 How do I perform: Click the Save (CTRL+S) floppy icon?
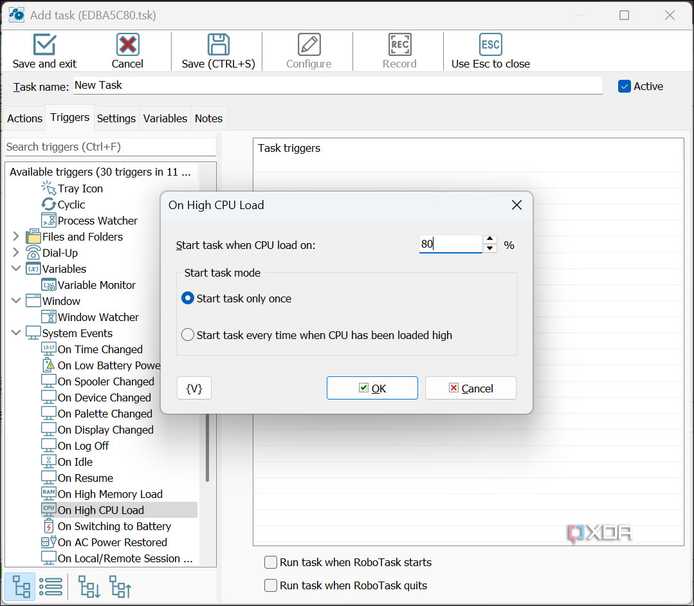pyautogui.click(x=219, y=44)
